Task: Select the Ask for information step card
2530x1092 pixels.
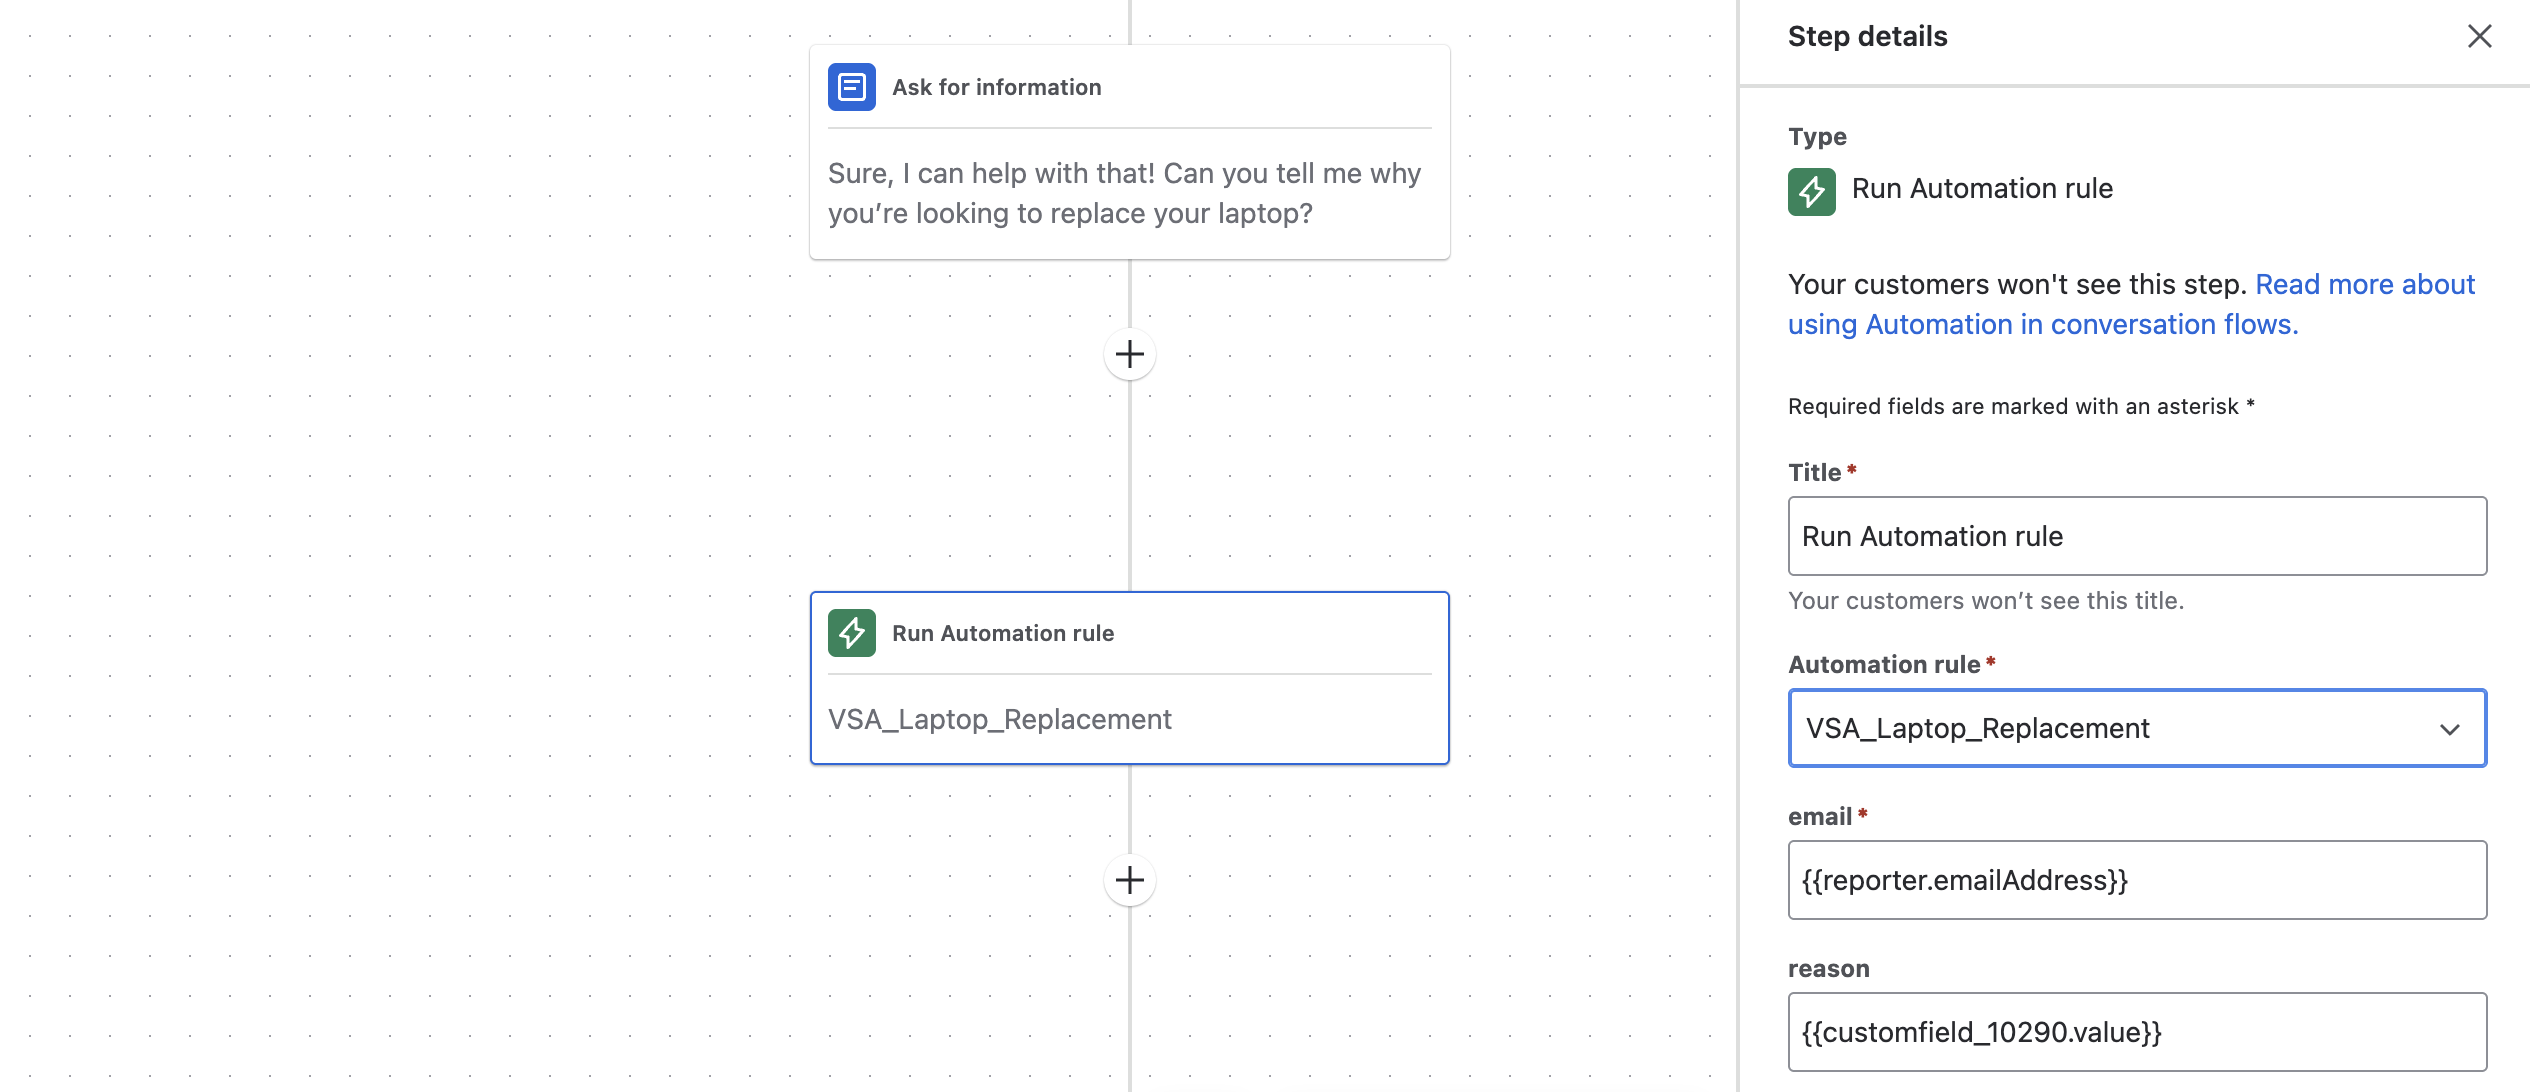Action: (x=1130, y=152)
